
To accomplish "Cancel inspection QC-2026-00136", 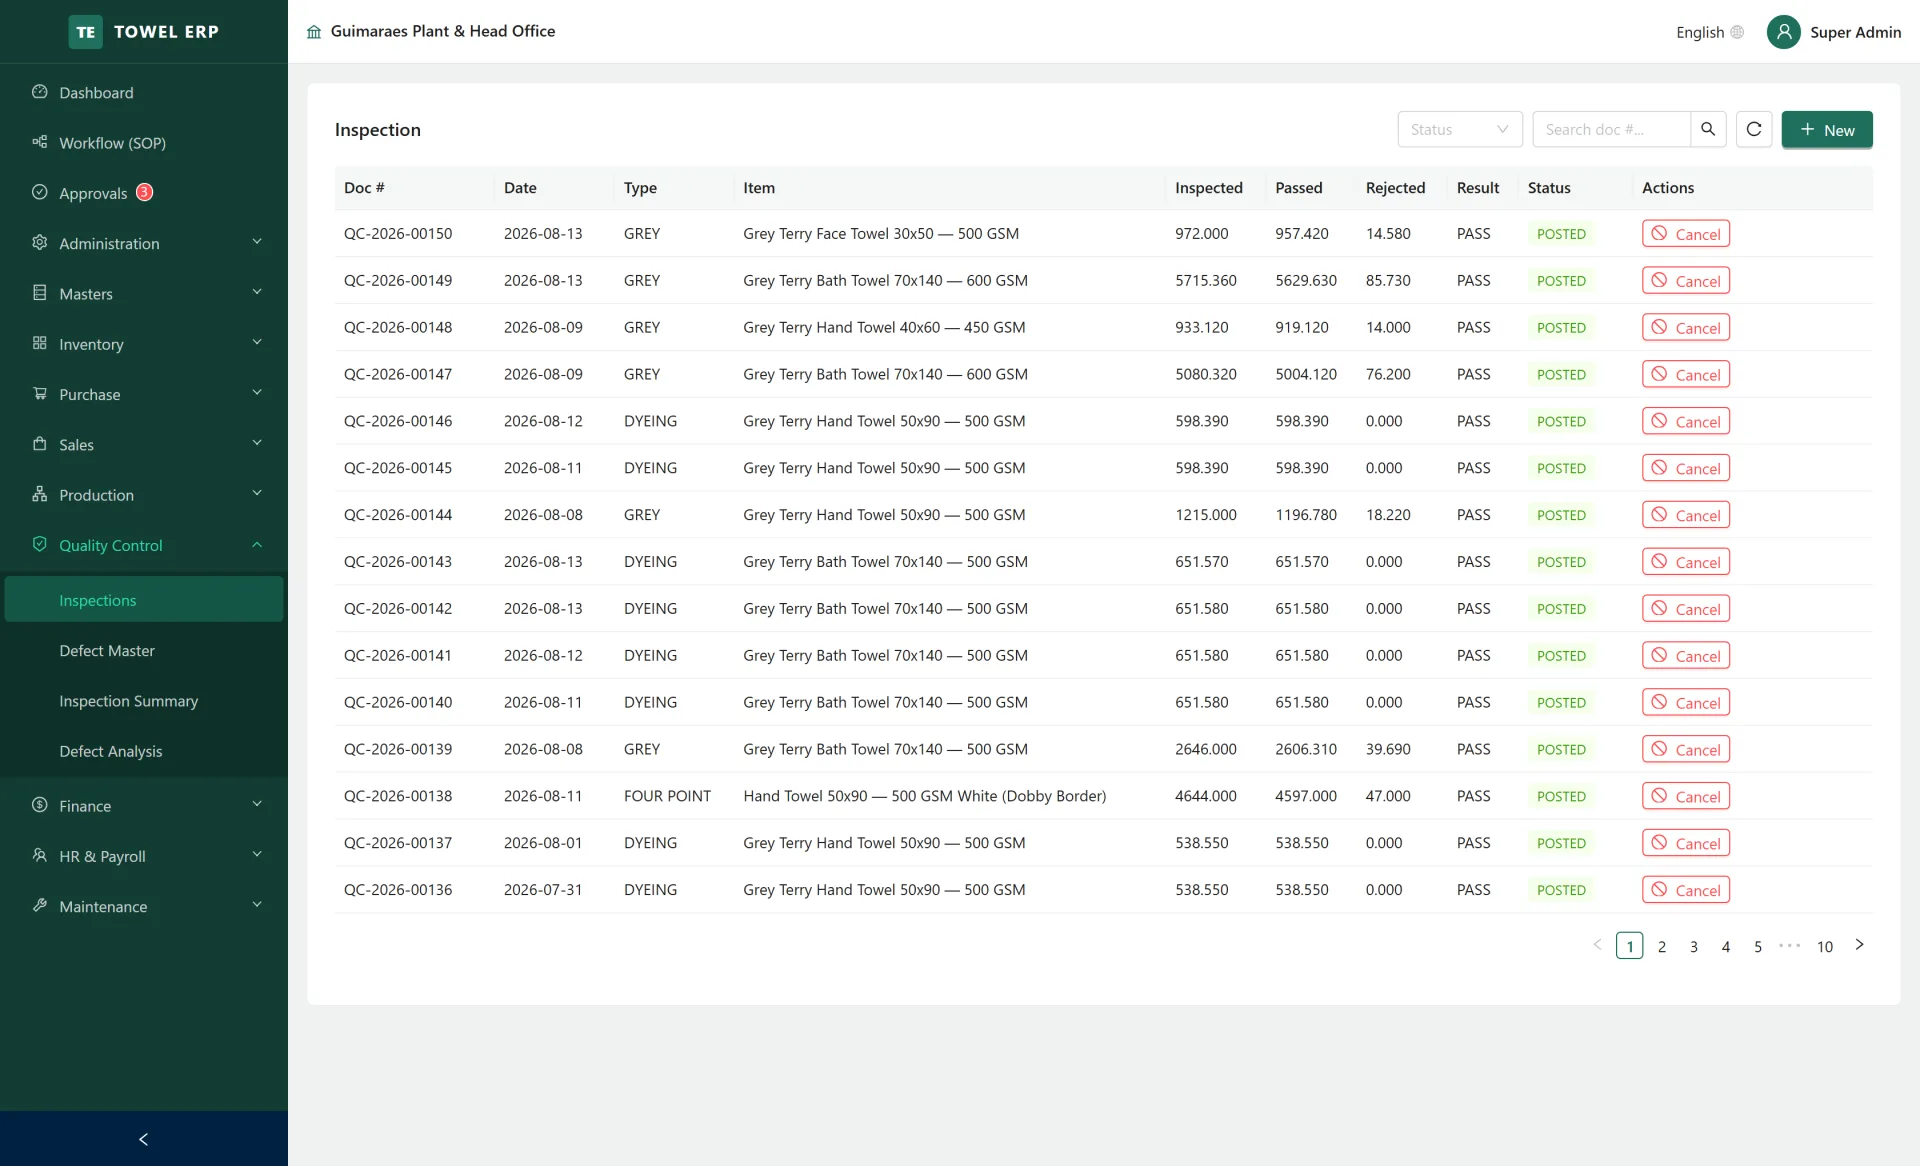I will click(x=1686, y=890).
